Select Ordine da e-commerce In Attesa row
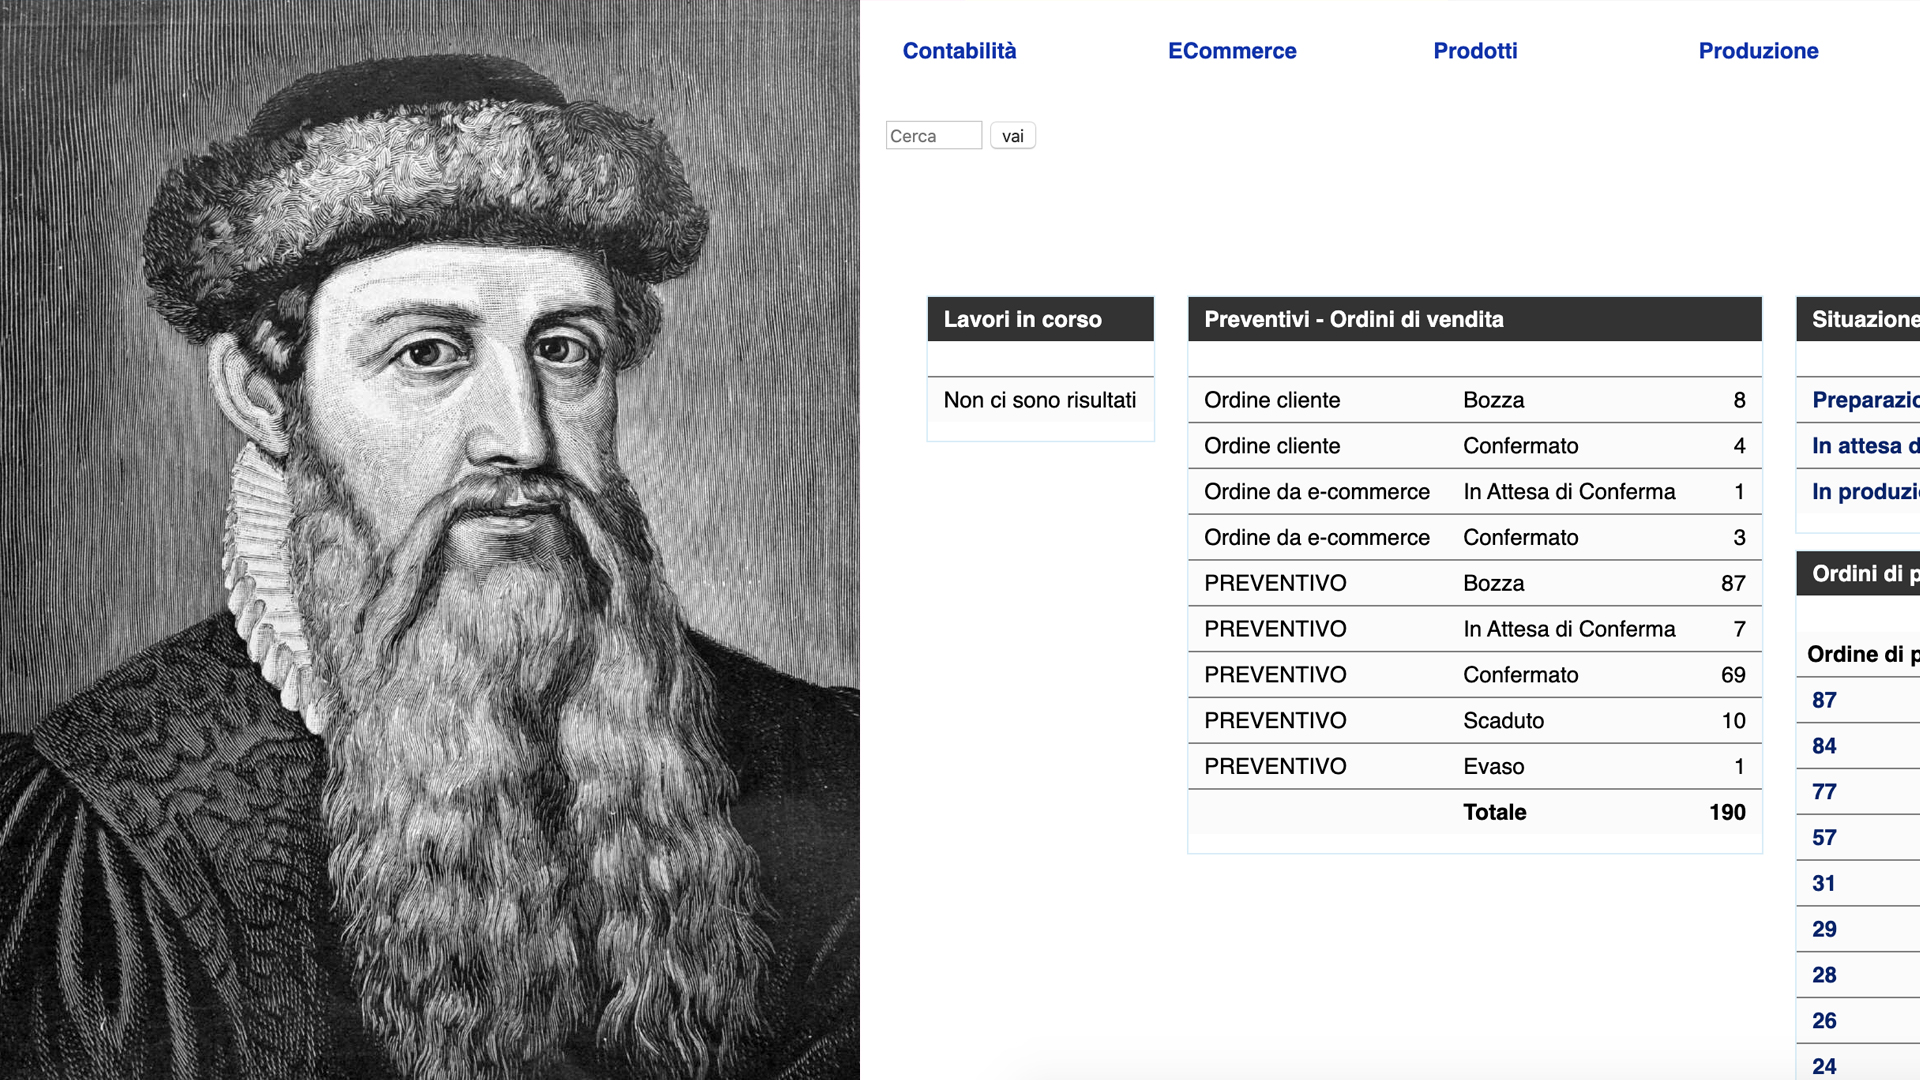This screenshot has width=1920, height=1080. (x=1475, y=492)
